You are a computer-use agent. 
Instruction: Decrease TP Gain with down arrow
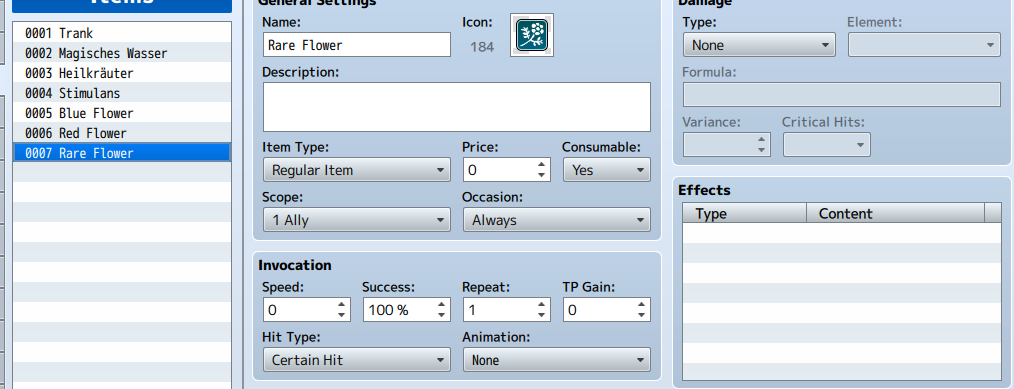[642, 315]
